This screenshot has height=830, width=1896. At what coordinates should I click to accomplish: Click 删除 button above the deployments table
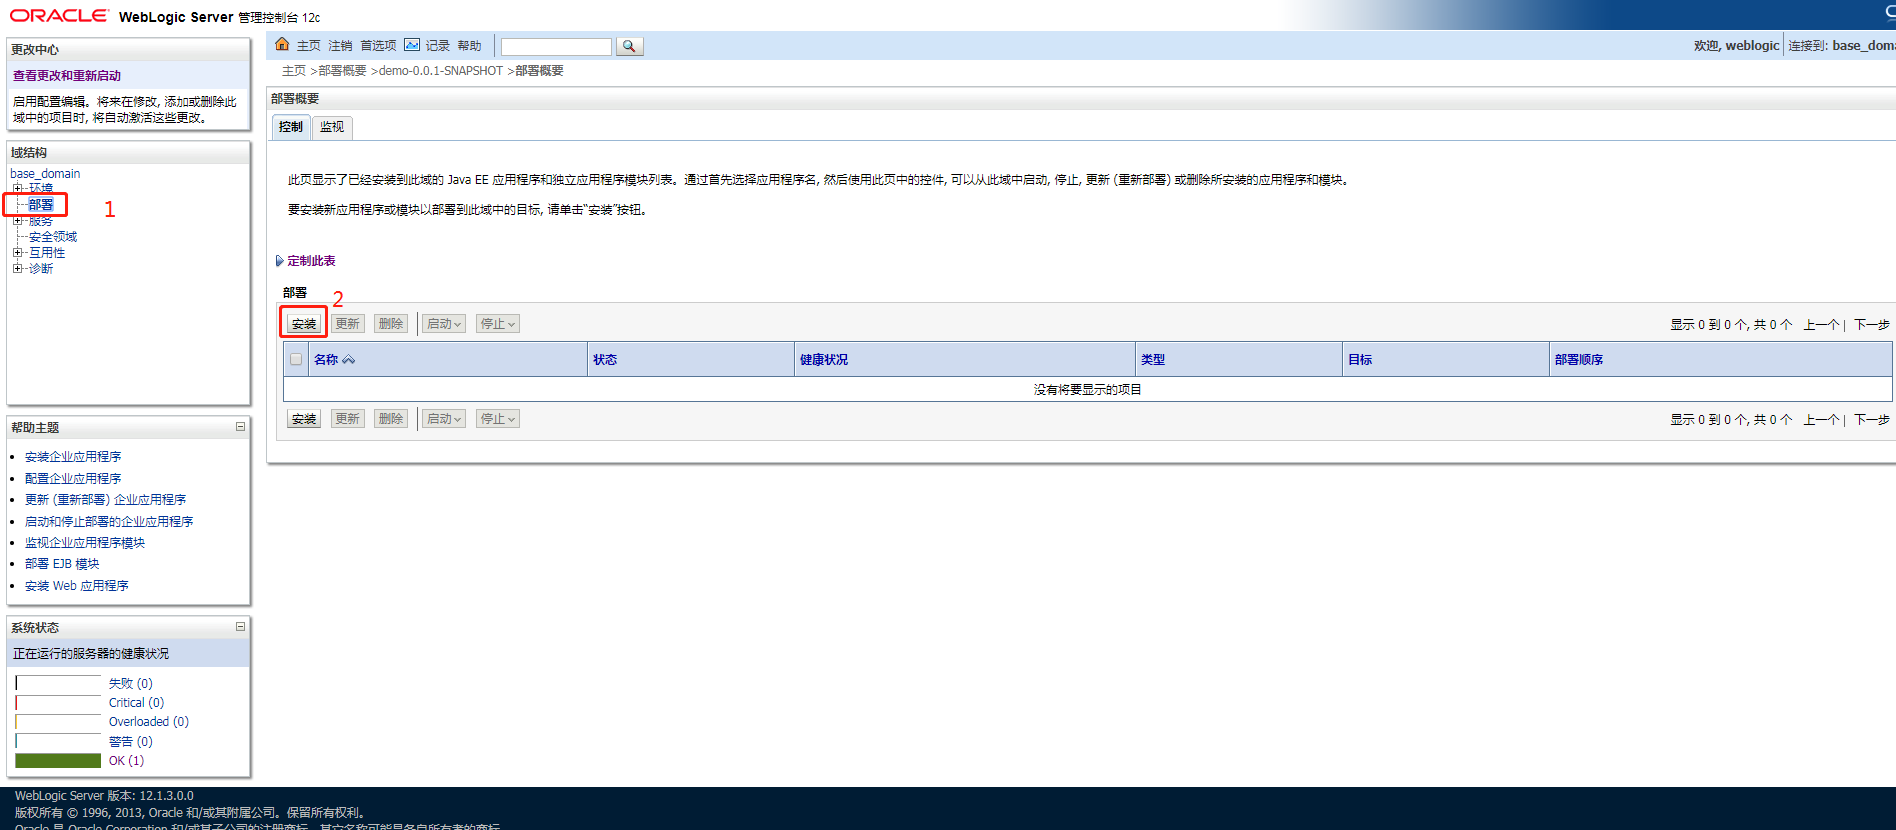coord(391,324)
